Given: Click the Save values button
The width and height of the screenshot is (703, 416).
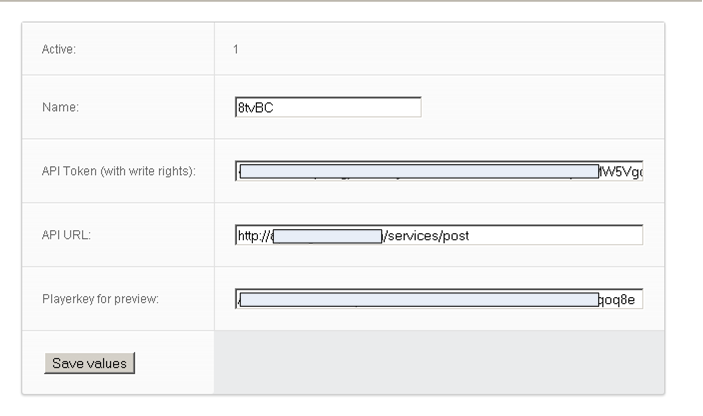Looking at the screenshot, I should [89, 363].
